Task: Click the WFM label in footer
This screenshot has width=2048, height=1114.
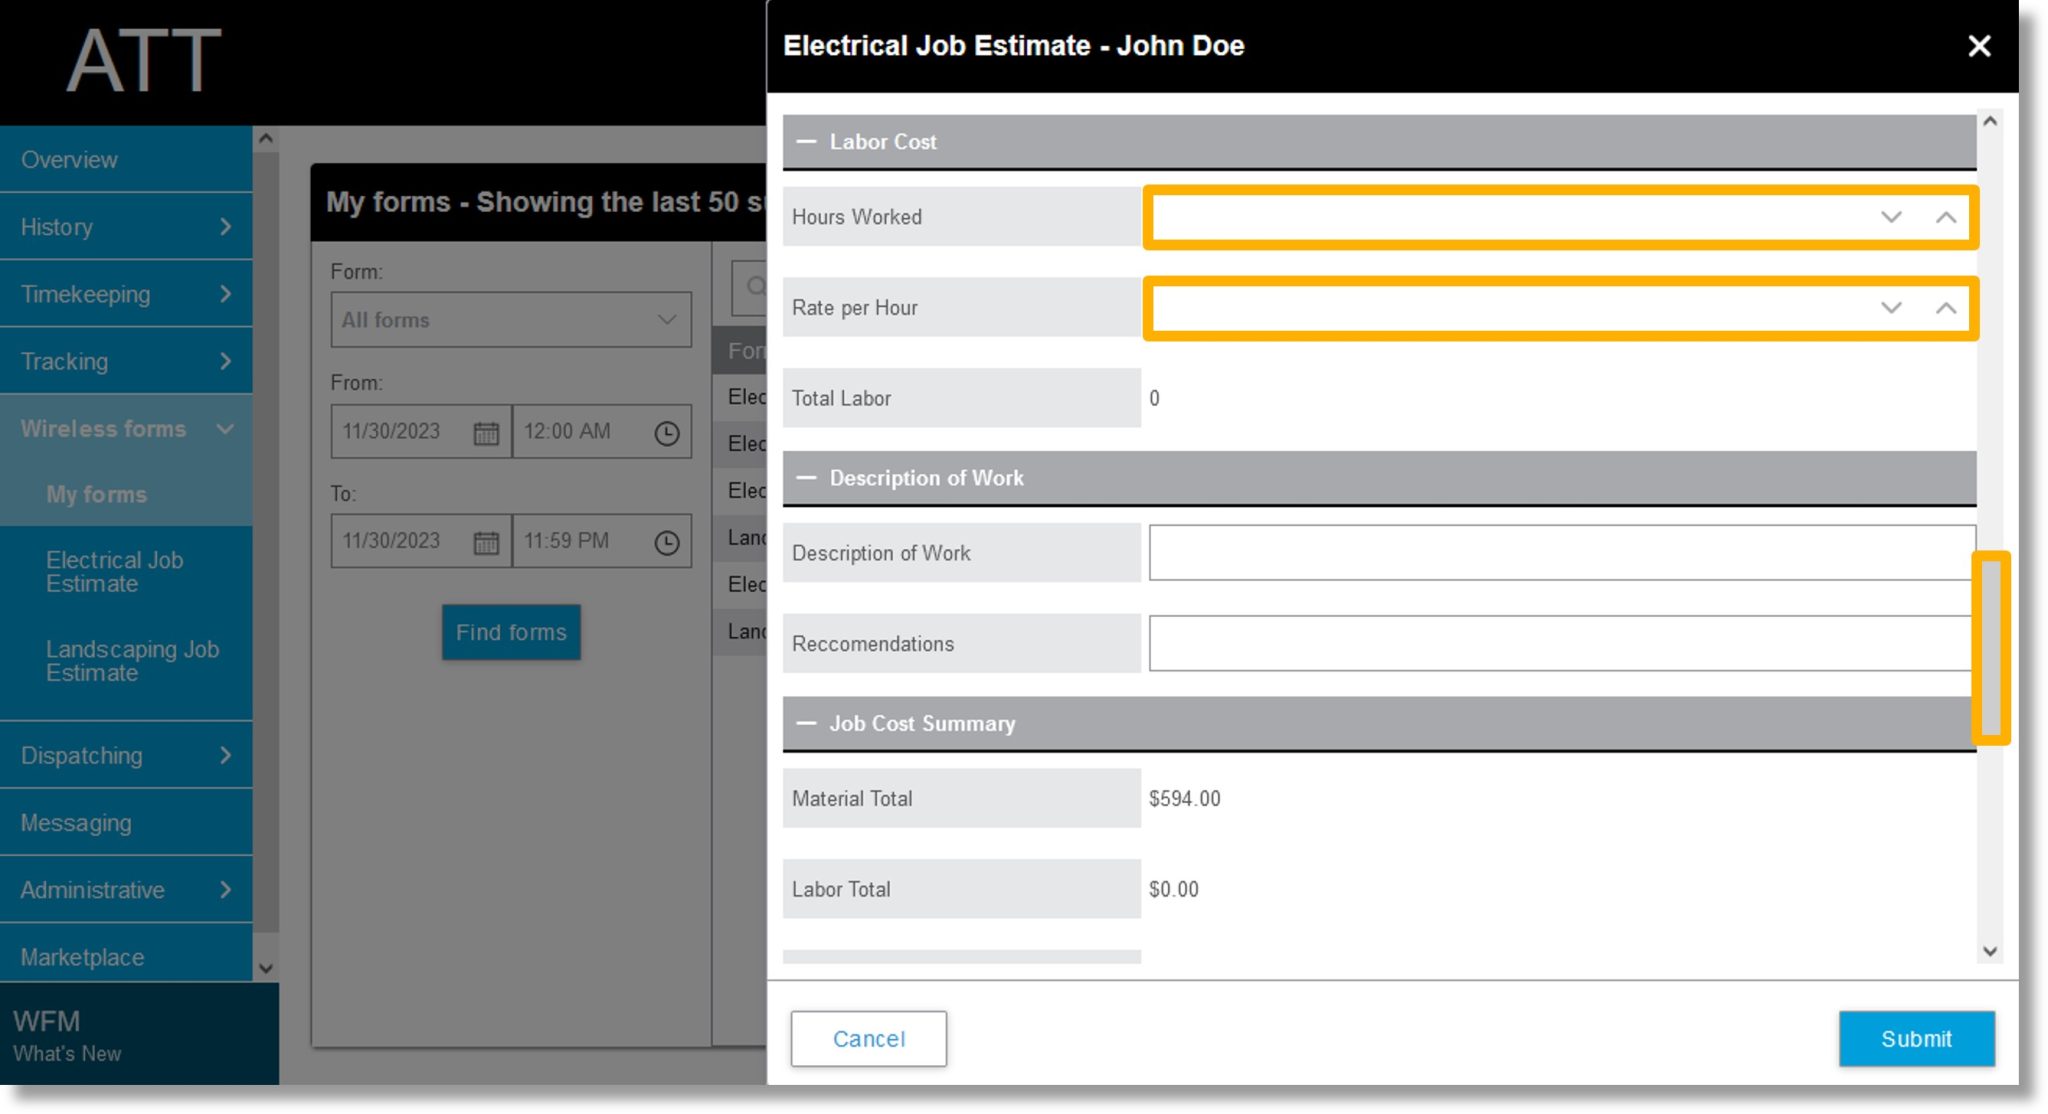Action: 46,1021
